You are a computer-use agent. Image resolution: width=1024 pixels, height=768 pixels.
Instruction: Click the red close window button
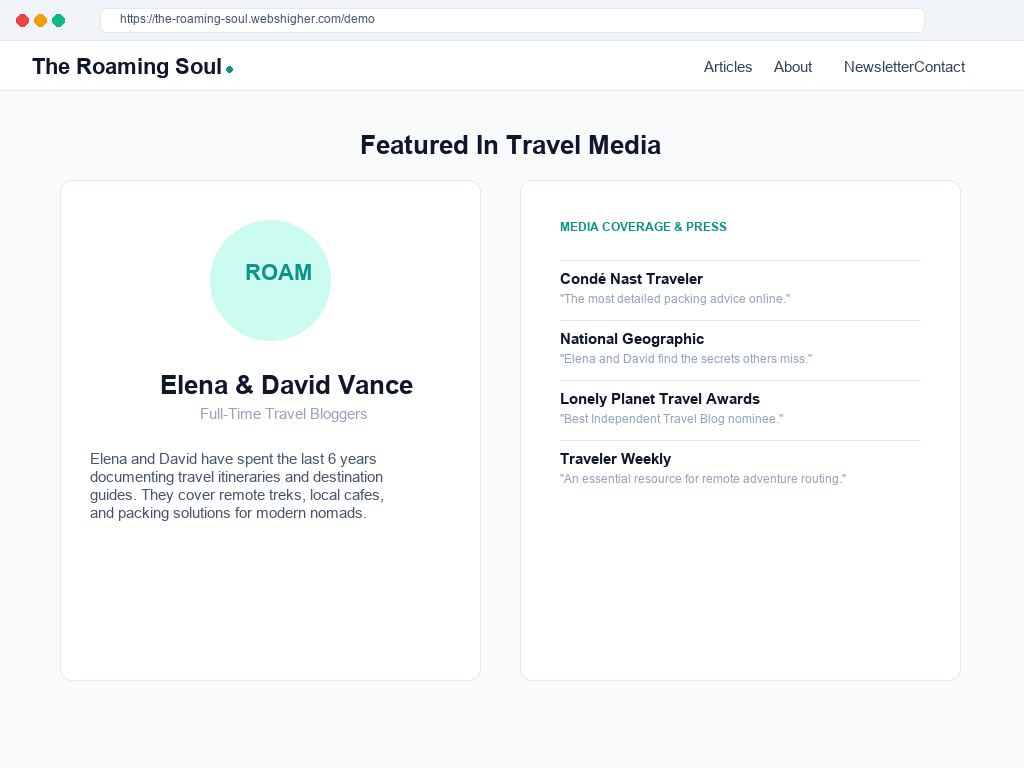click(22, 20)
